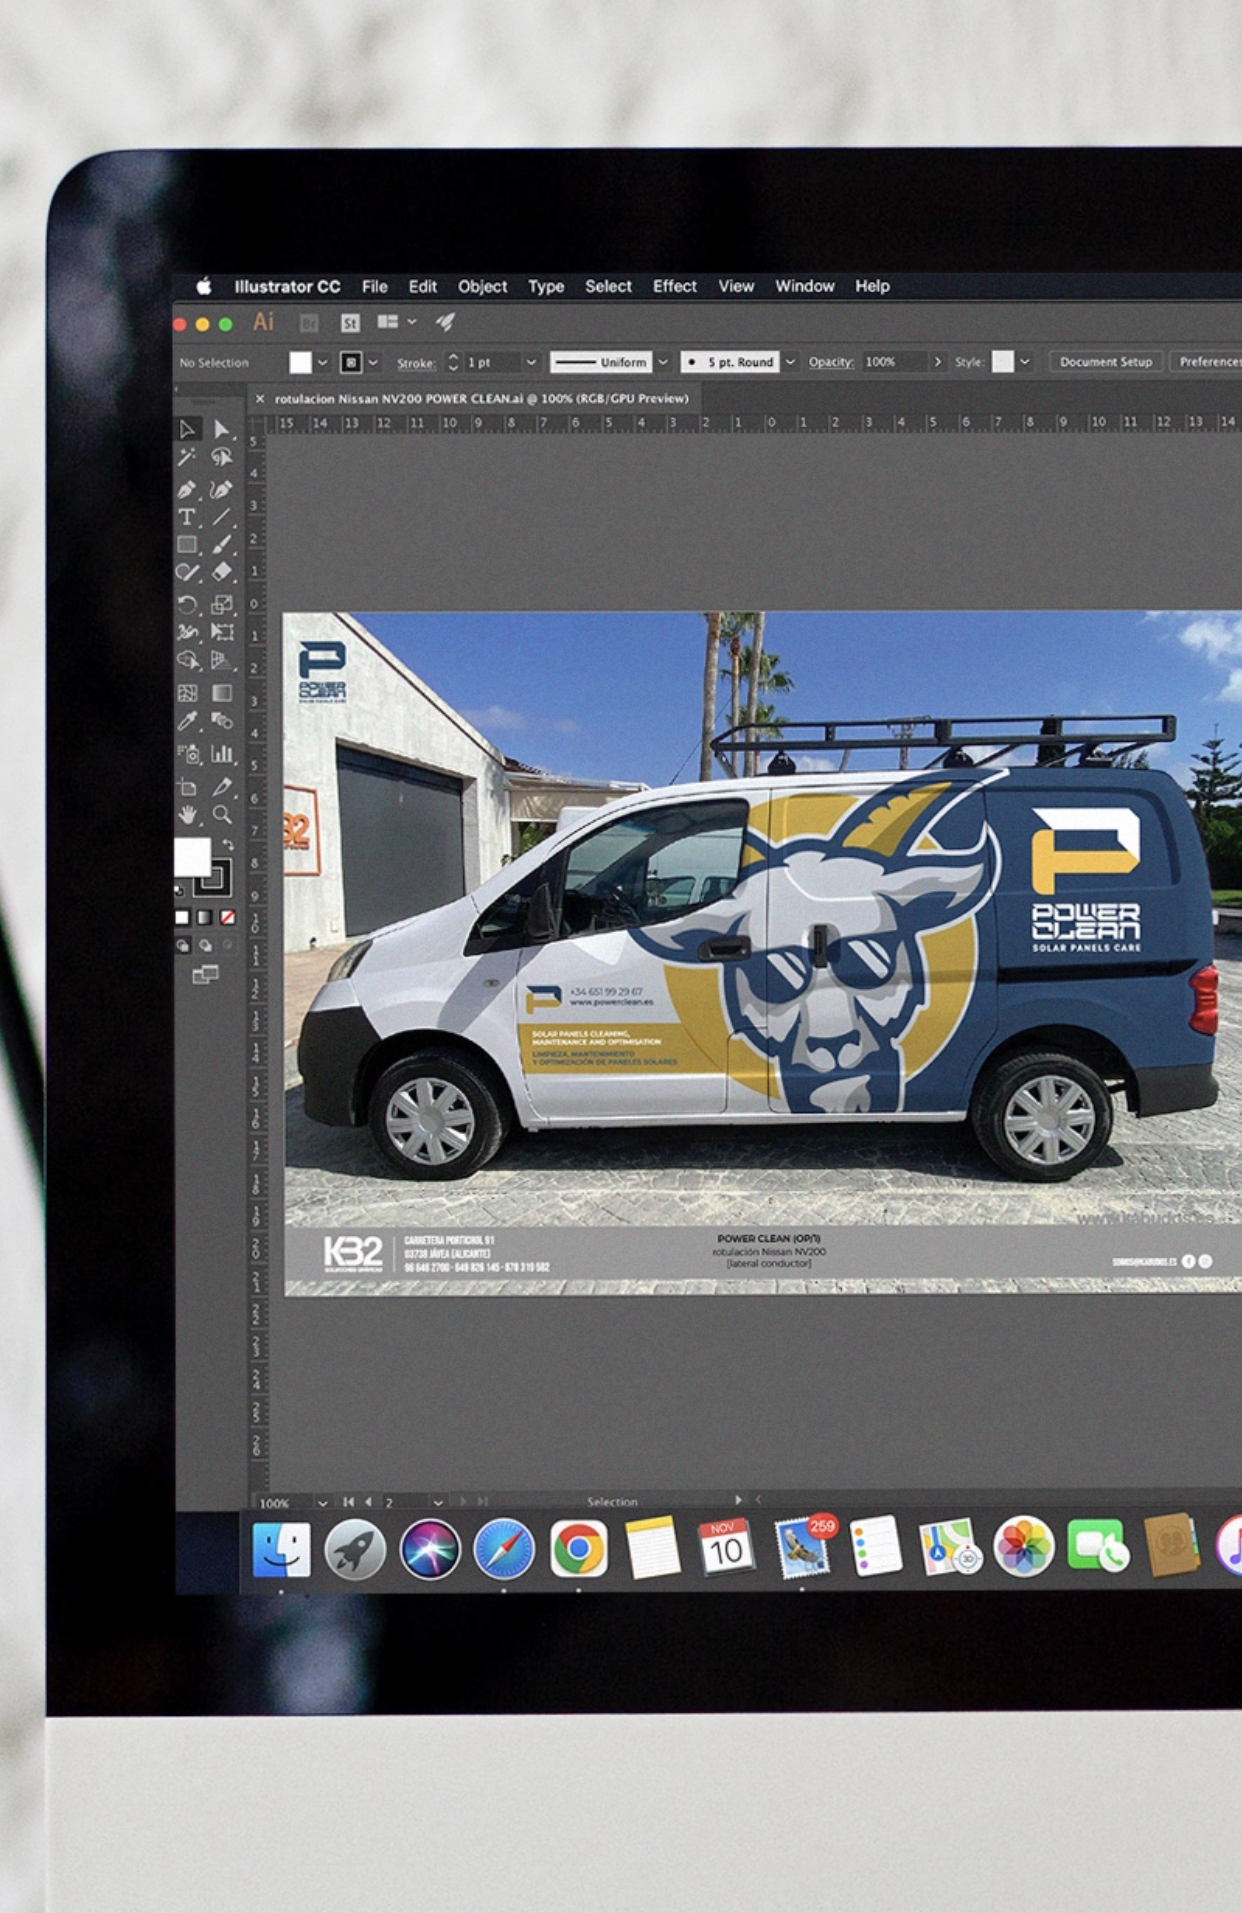
Task: Open the Object menu
Action: coord(482,286)
